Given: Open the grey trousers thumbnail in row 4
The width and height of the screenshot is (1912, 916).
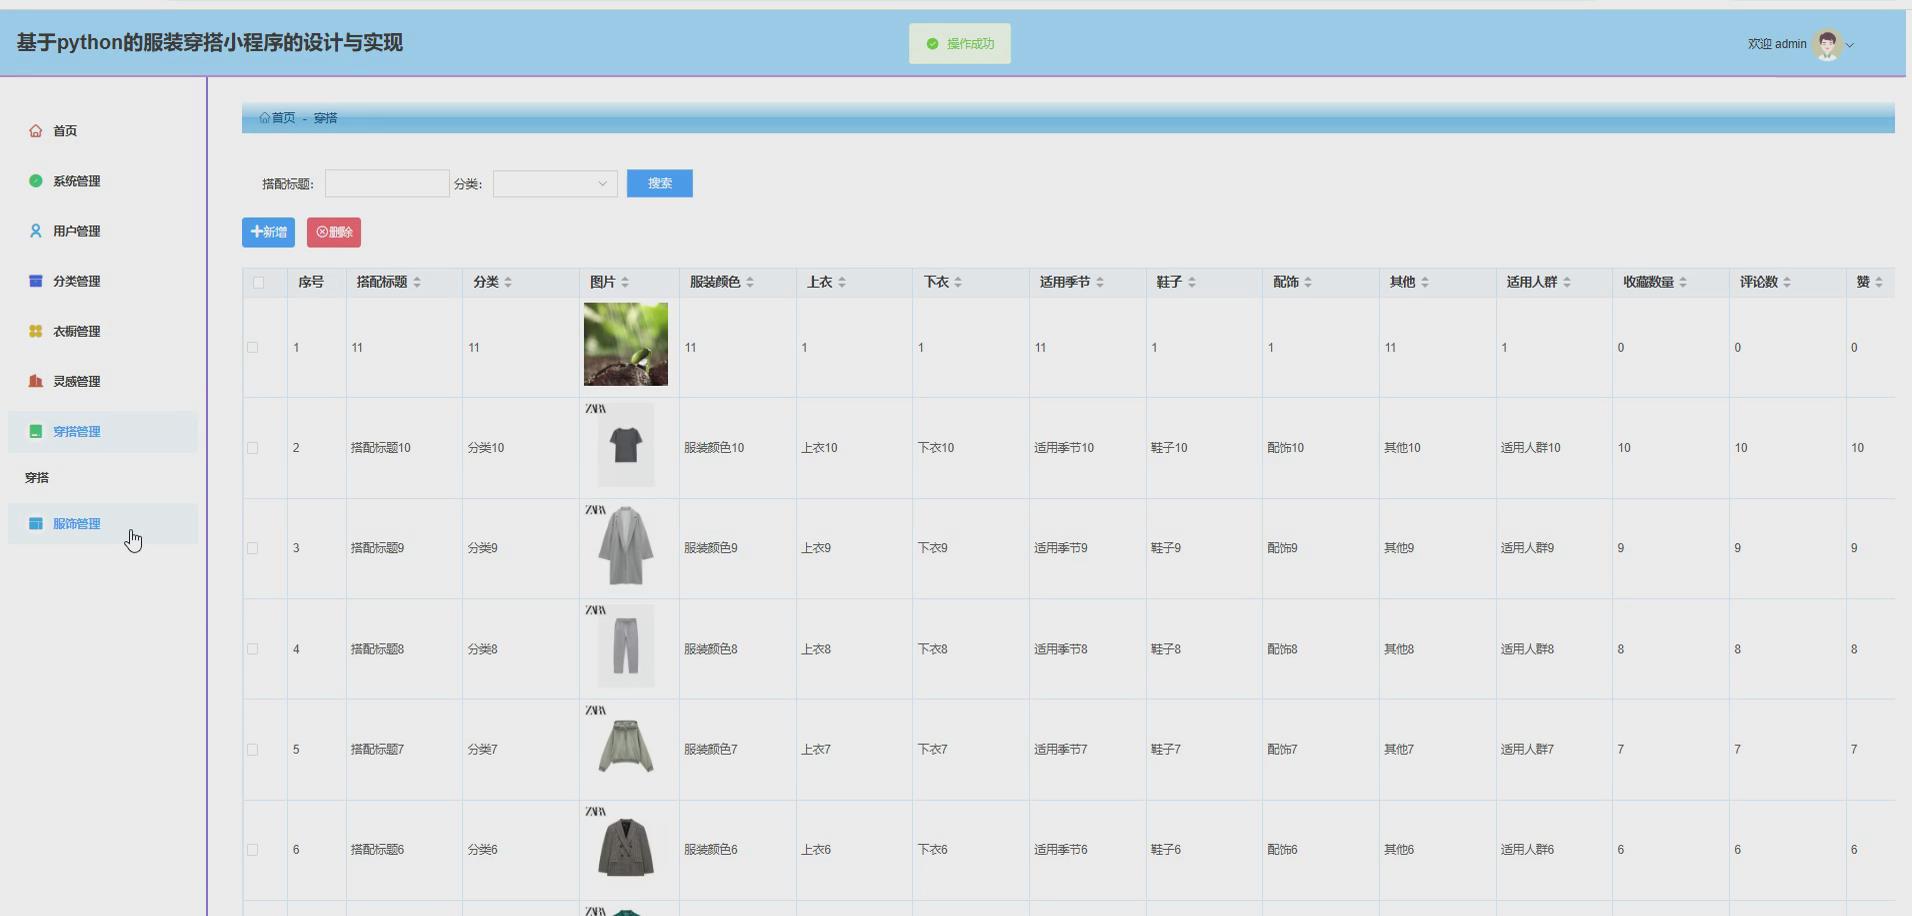Looking at the screenshot, I should (626, 646).
